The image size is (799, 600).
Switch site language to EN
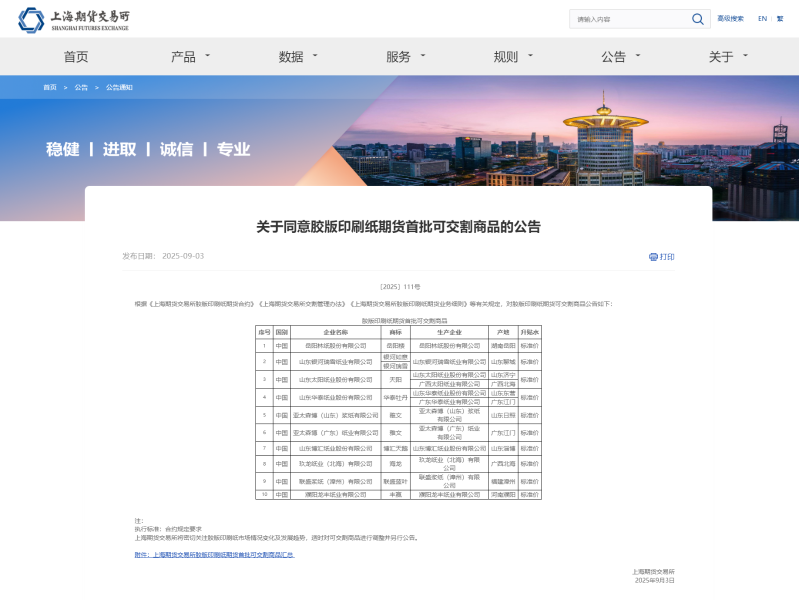[762, 19]
